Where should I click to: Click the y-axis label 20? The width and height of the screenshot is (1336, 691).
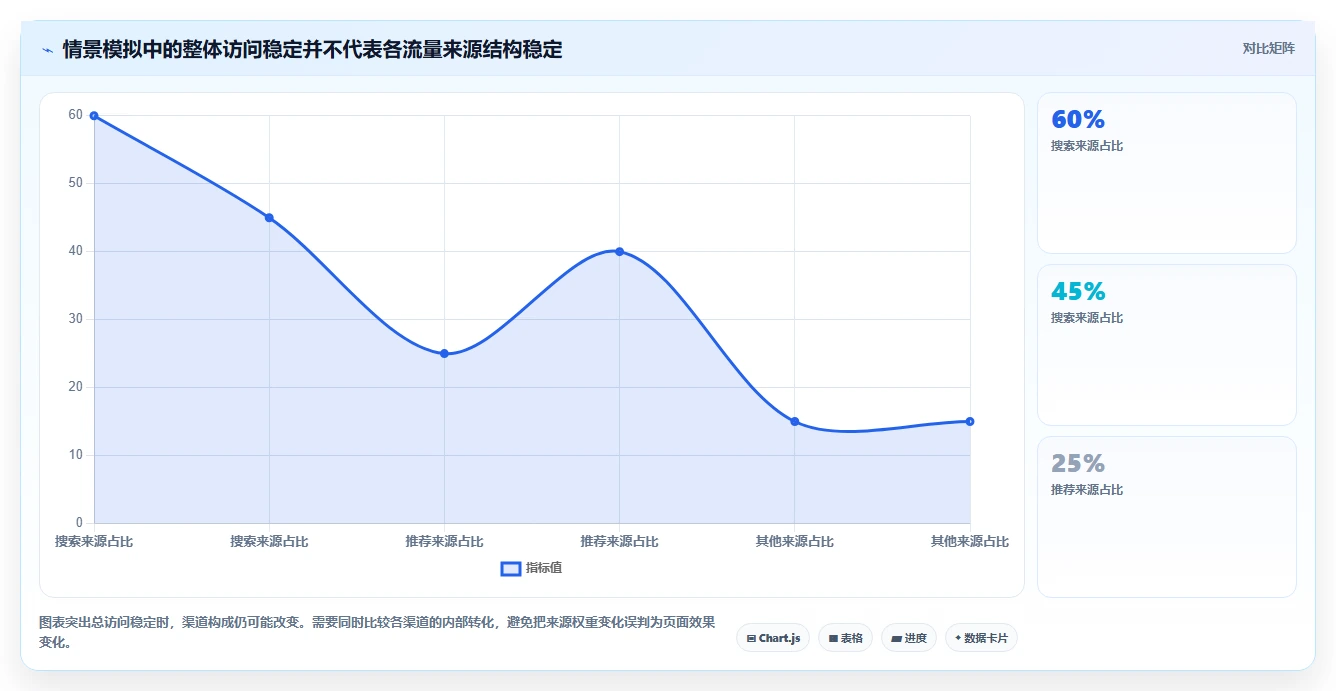75,388
